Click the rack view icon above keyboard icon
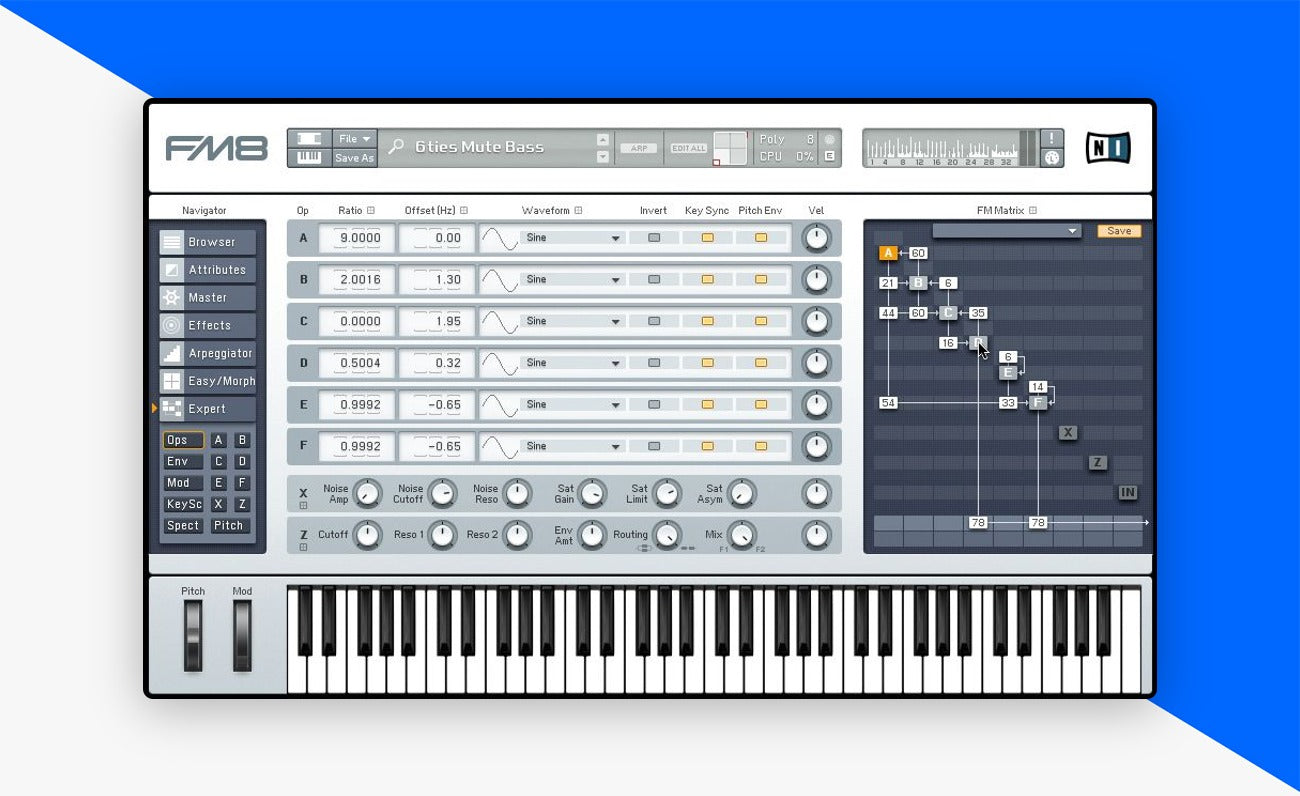The image size is (1300, 796). [x=310, y=138]
